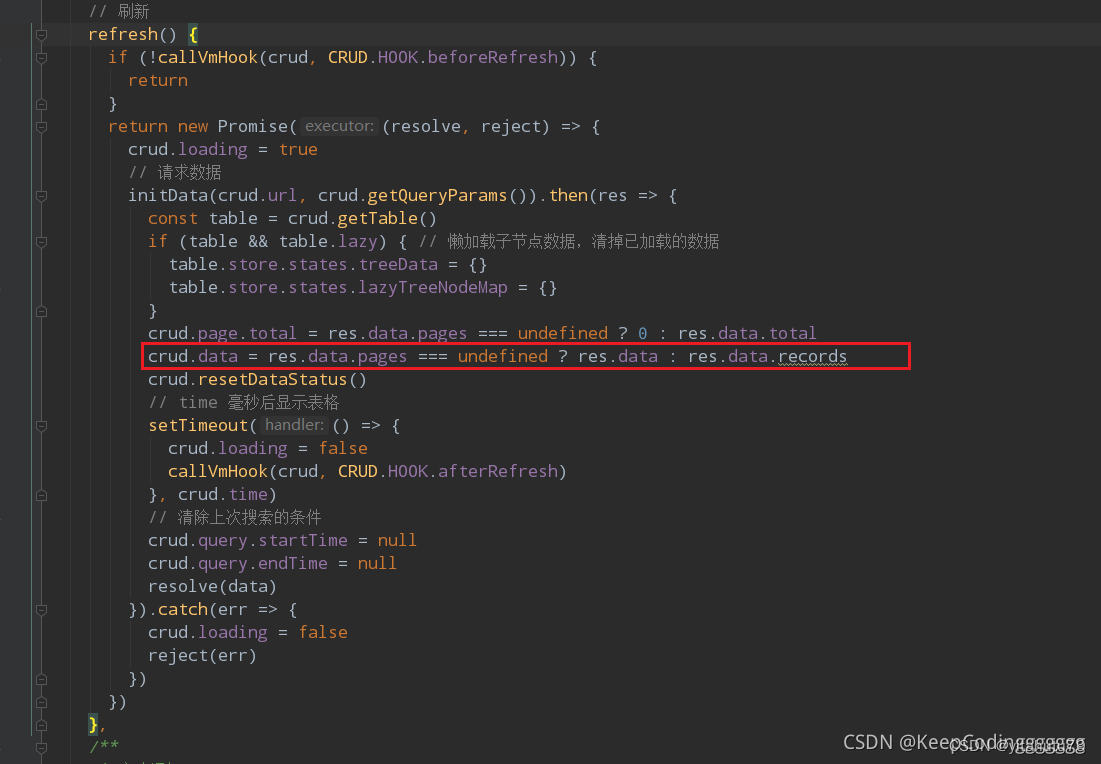Viewport: 1101px width, 764px height.
Task: Click the 'setTimeout' function name
Action: [198, 426]
